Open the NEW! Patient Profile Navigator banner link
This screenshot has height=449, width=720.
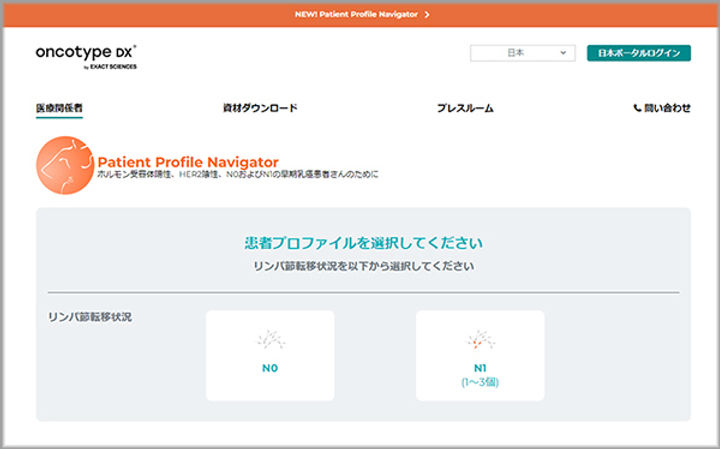[355, 15]
